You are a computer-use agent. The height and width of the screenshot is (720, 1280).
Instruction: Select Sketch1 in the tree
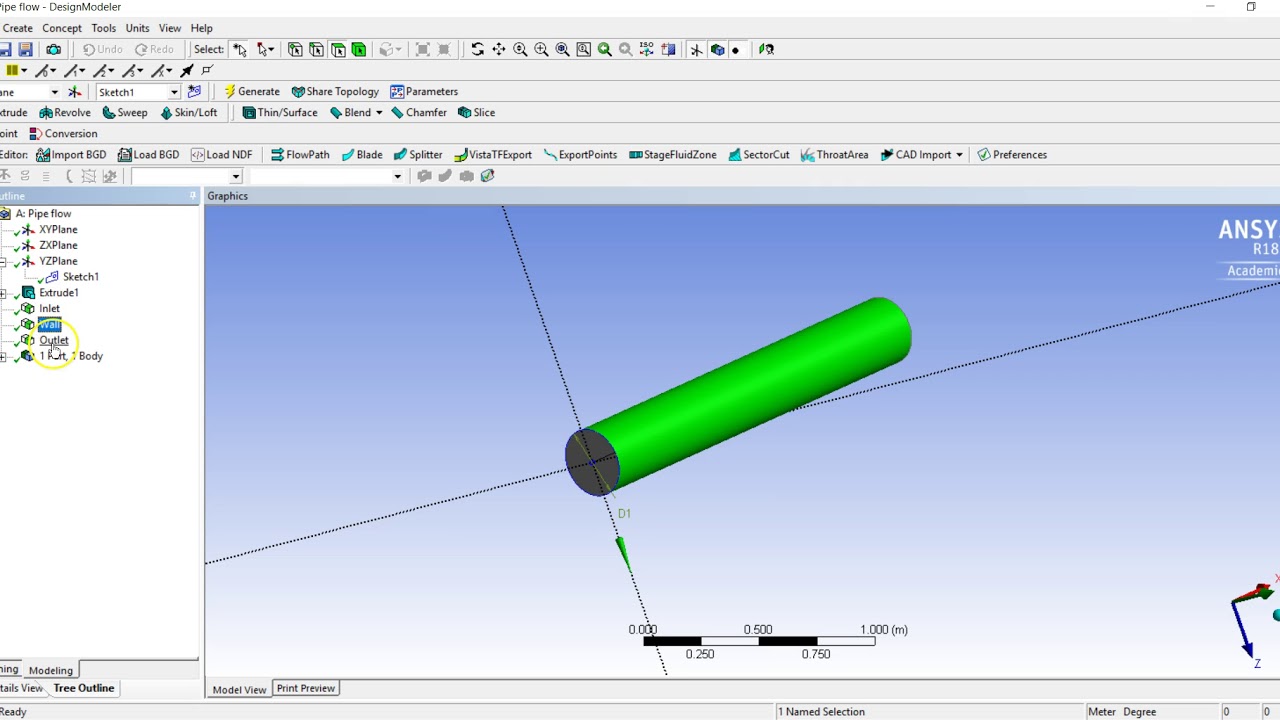coord(80,277)
